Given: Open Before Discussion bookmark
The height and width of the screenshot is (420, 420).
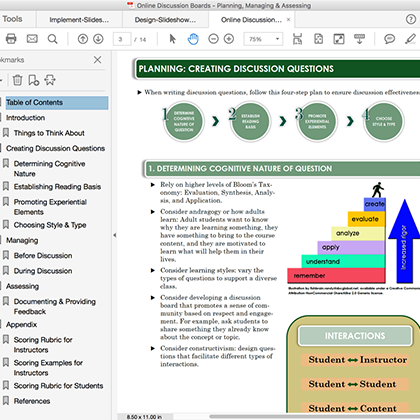Looking at the screenshot, I should (x=43, y=256).
